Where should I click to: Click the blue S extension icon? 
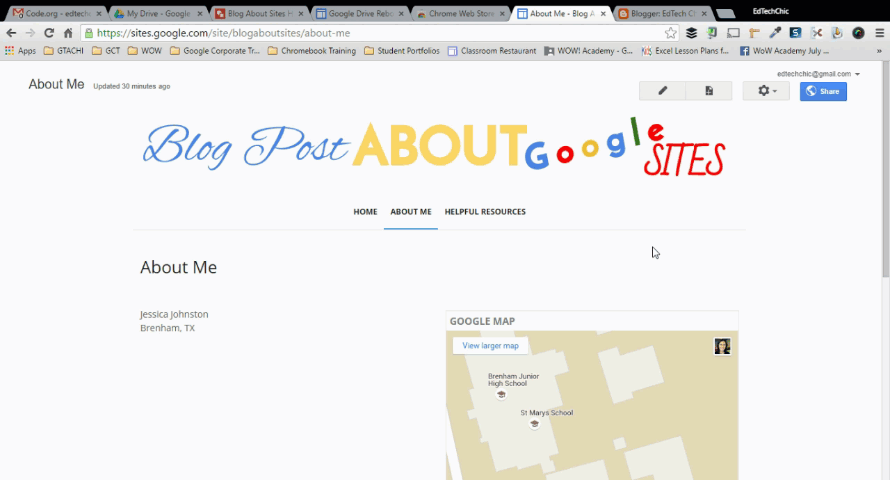point(795,33)
